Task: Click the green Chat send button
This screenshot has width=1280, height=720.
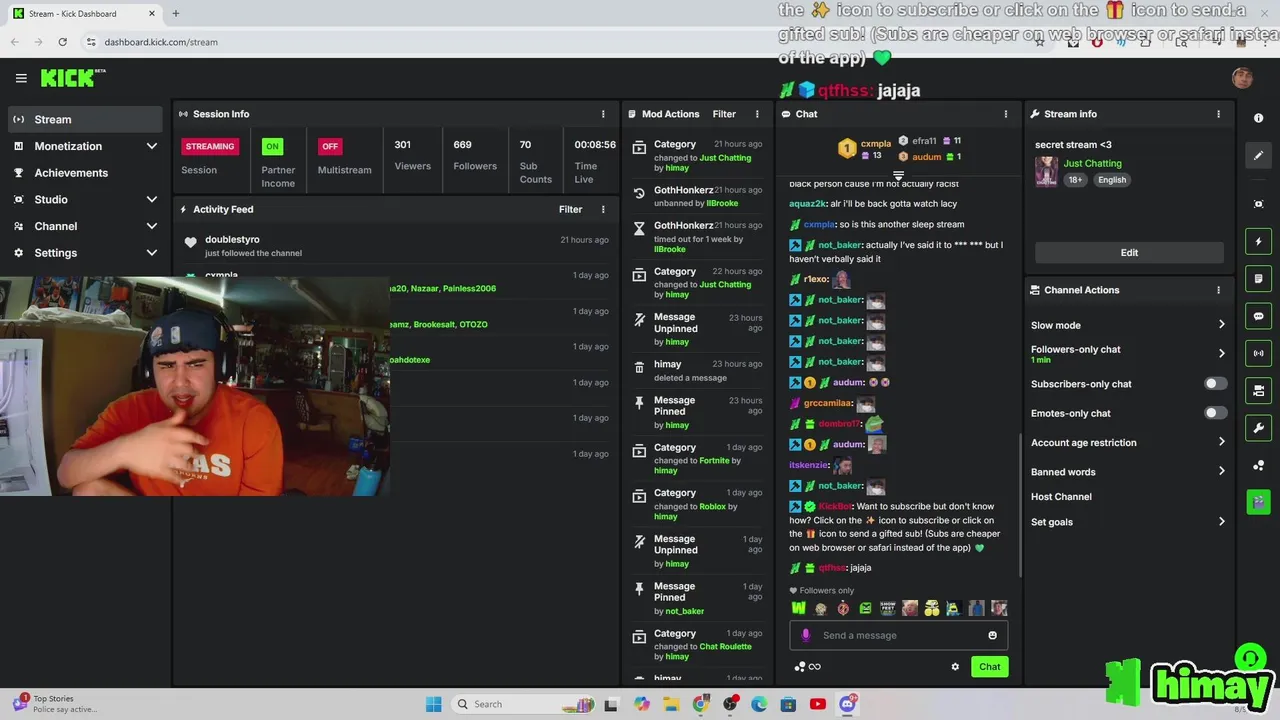Action: (x=989, y=667)
